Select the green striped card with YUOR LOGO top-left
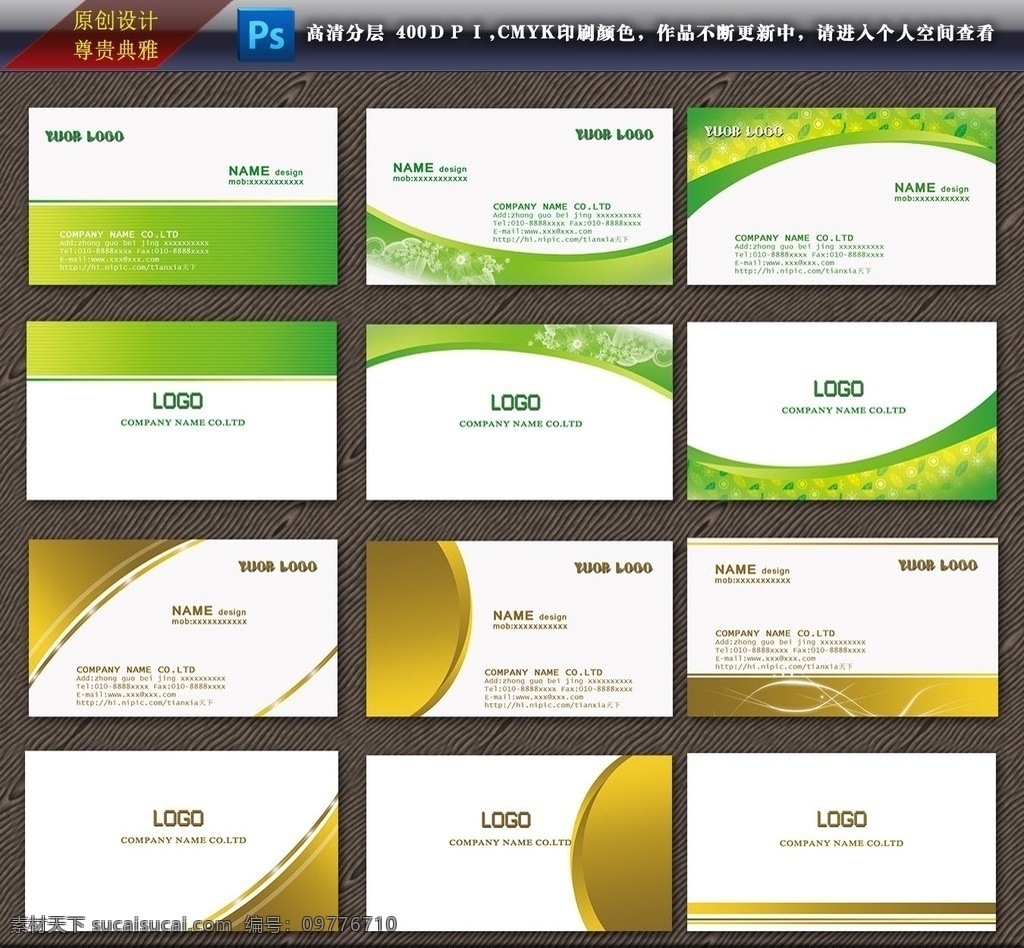The image size is (1024, 948). coord(183,196)
